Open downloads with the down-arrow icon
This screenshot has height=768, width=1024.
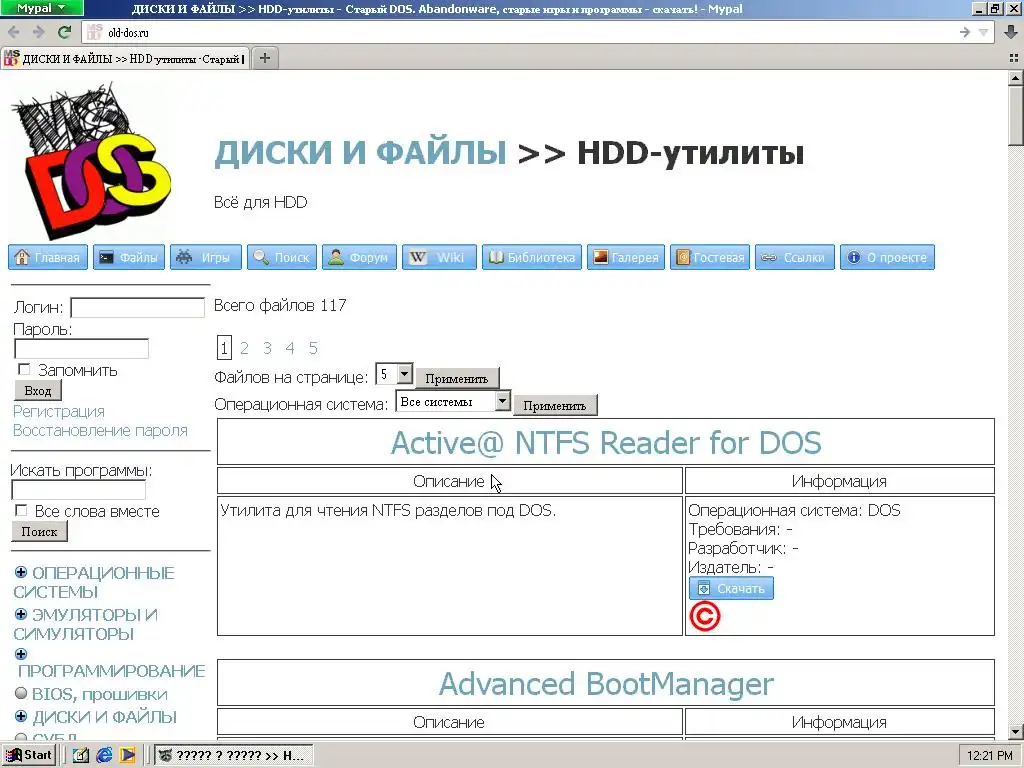[1010, 32]
